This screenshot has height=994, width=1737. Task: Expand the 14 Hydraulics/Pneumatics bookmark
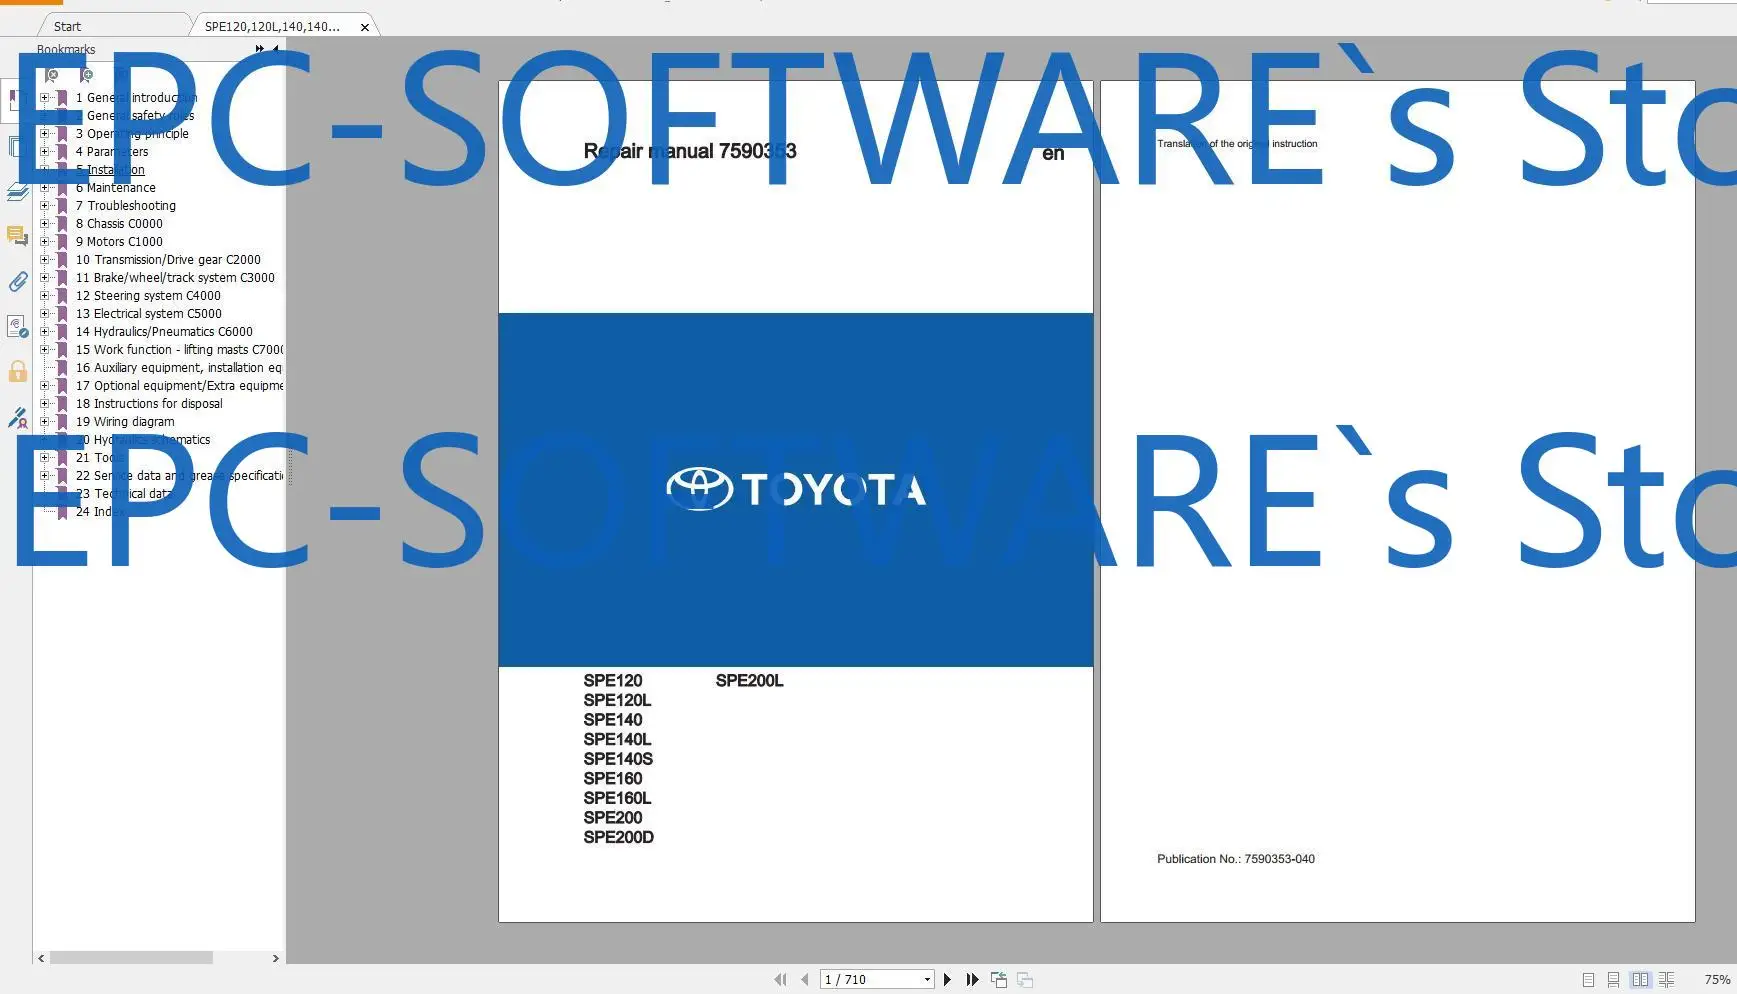(44, 332)
